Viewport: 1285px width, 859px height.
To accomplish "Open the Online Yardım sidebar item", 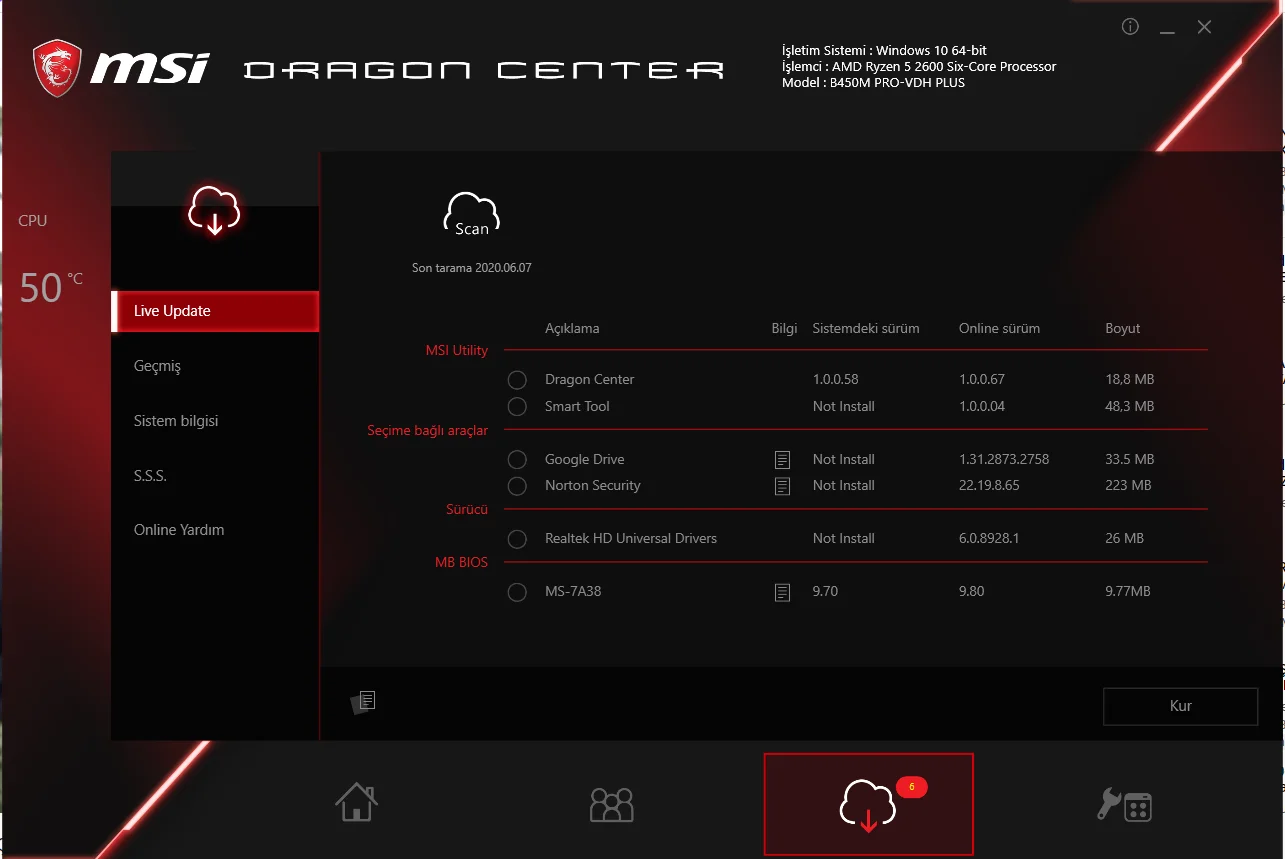I will (x=179, y=530).
